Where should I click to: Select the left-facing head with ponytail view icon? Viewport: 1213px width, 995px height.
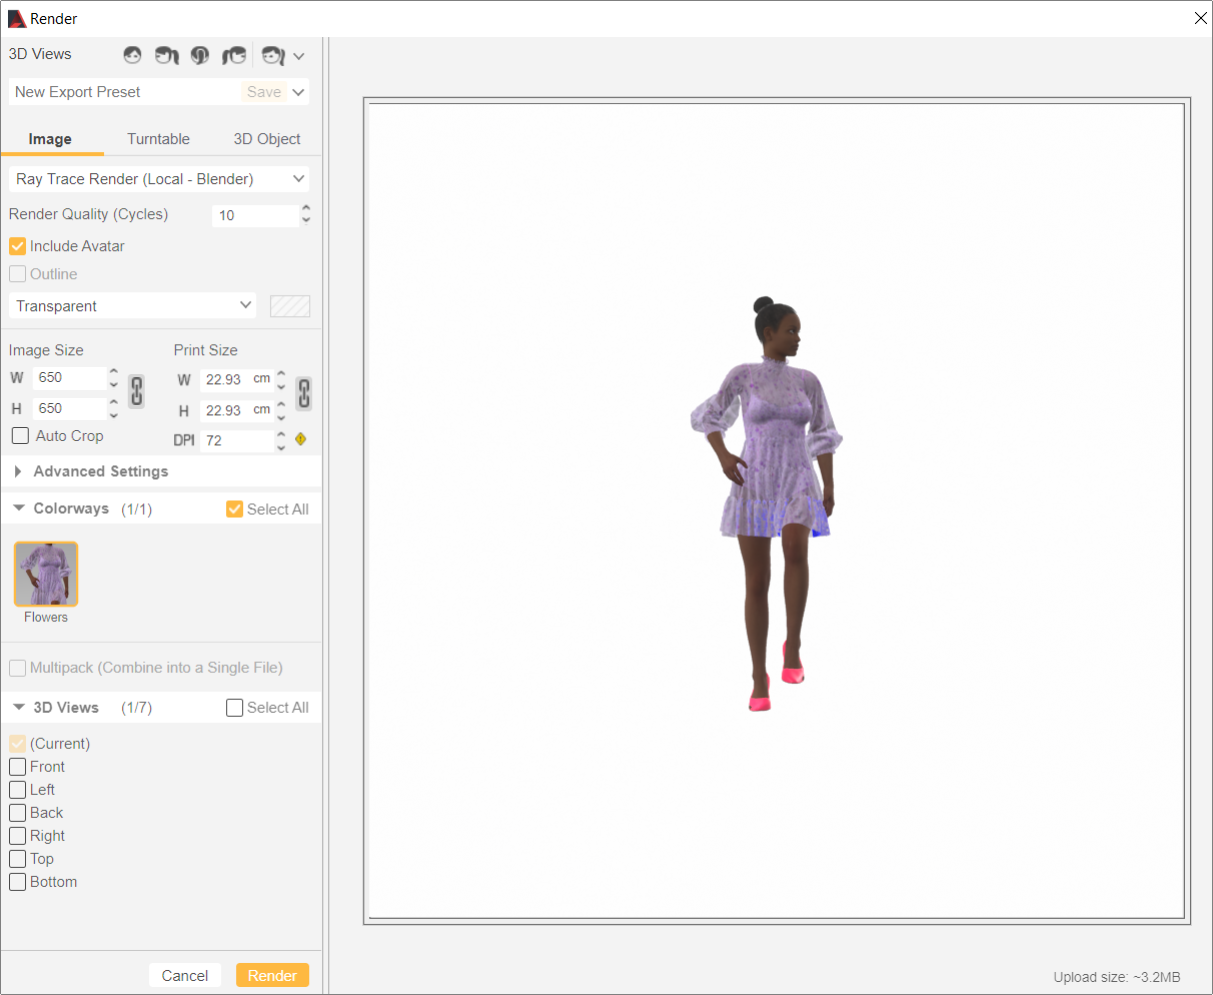[x=166, y=55]
